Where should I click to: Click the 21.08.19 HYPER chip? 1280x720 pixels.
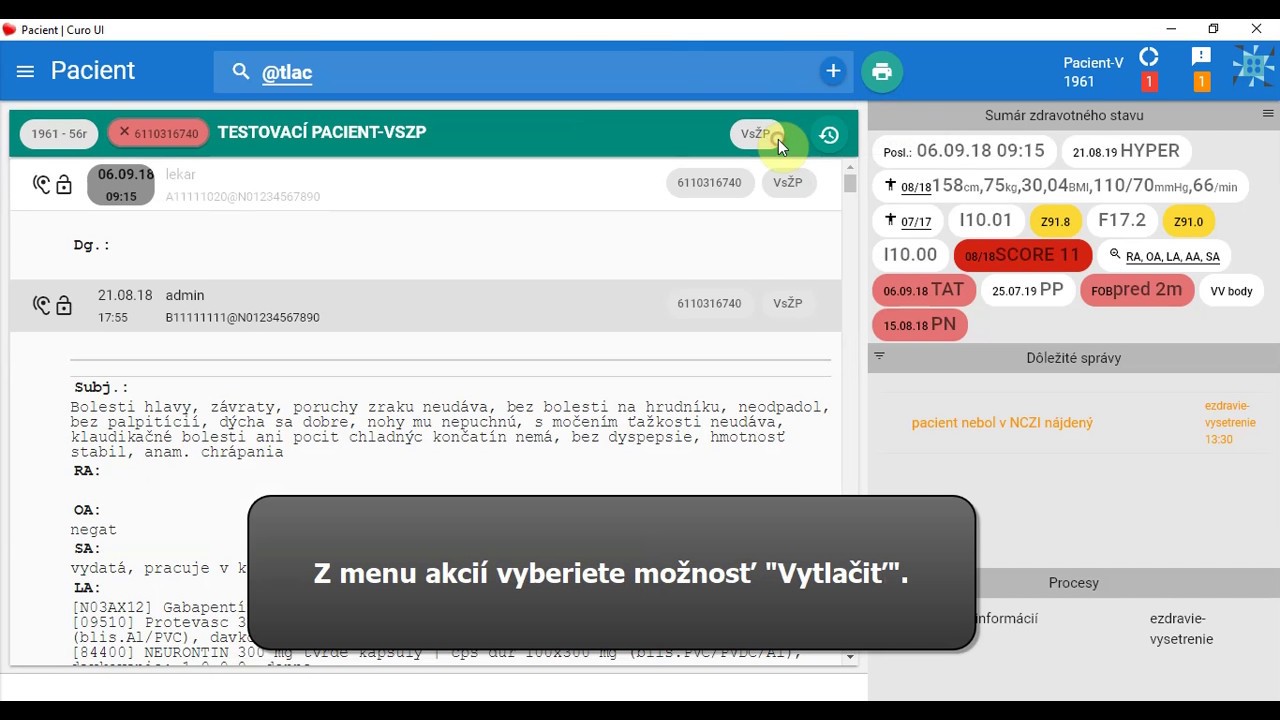1126,151
